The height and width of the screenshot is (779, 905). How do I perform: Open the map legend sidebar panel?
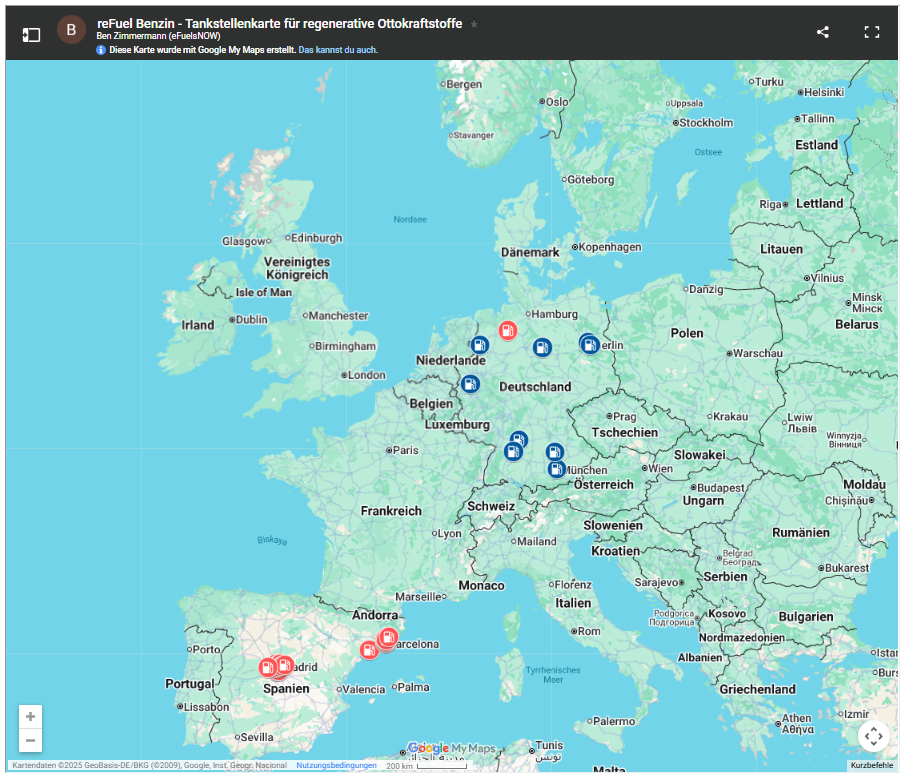[x=31, y=33]
